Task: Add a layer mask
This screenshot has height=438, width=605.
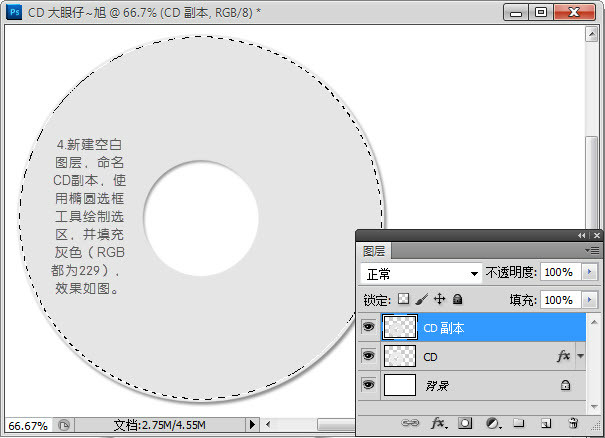Action: point(465,424)
